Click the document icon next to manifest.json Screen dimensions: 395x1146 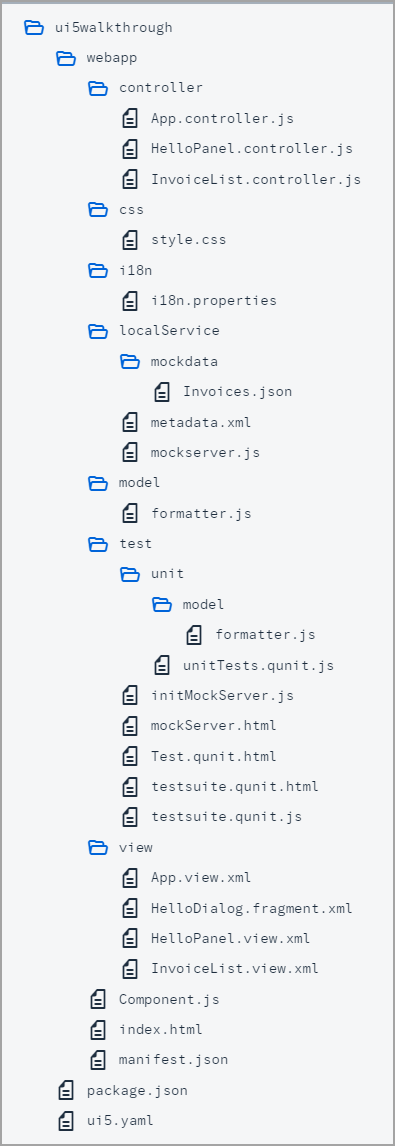pos(98,1060)
